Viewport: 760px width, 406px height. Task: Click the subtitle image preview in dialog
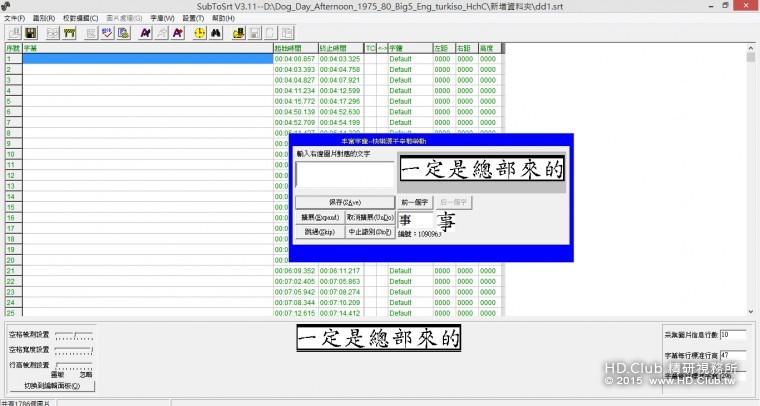(x=482, y=169)
